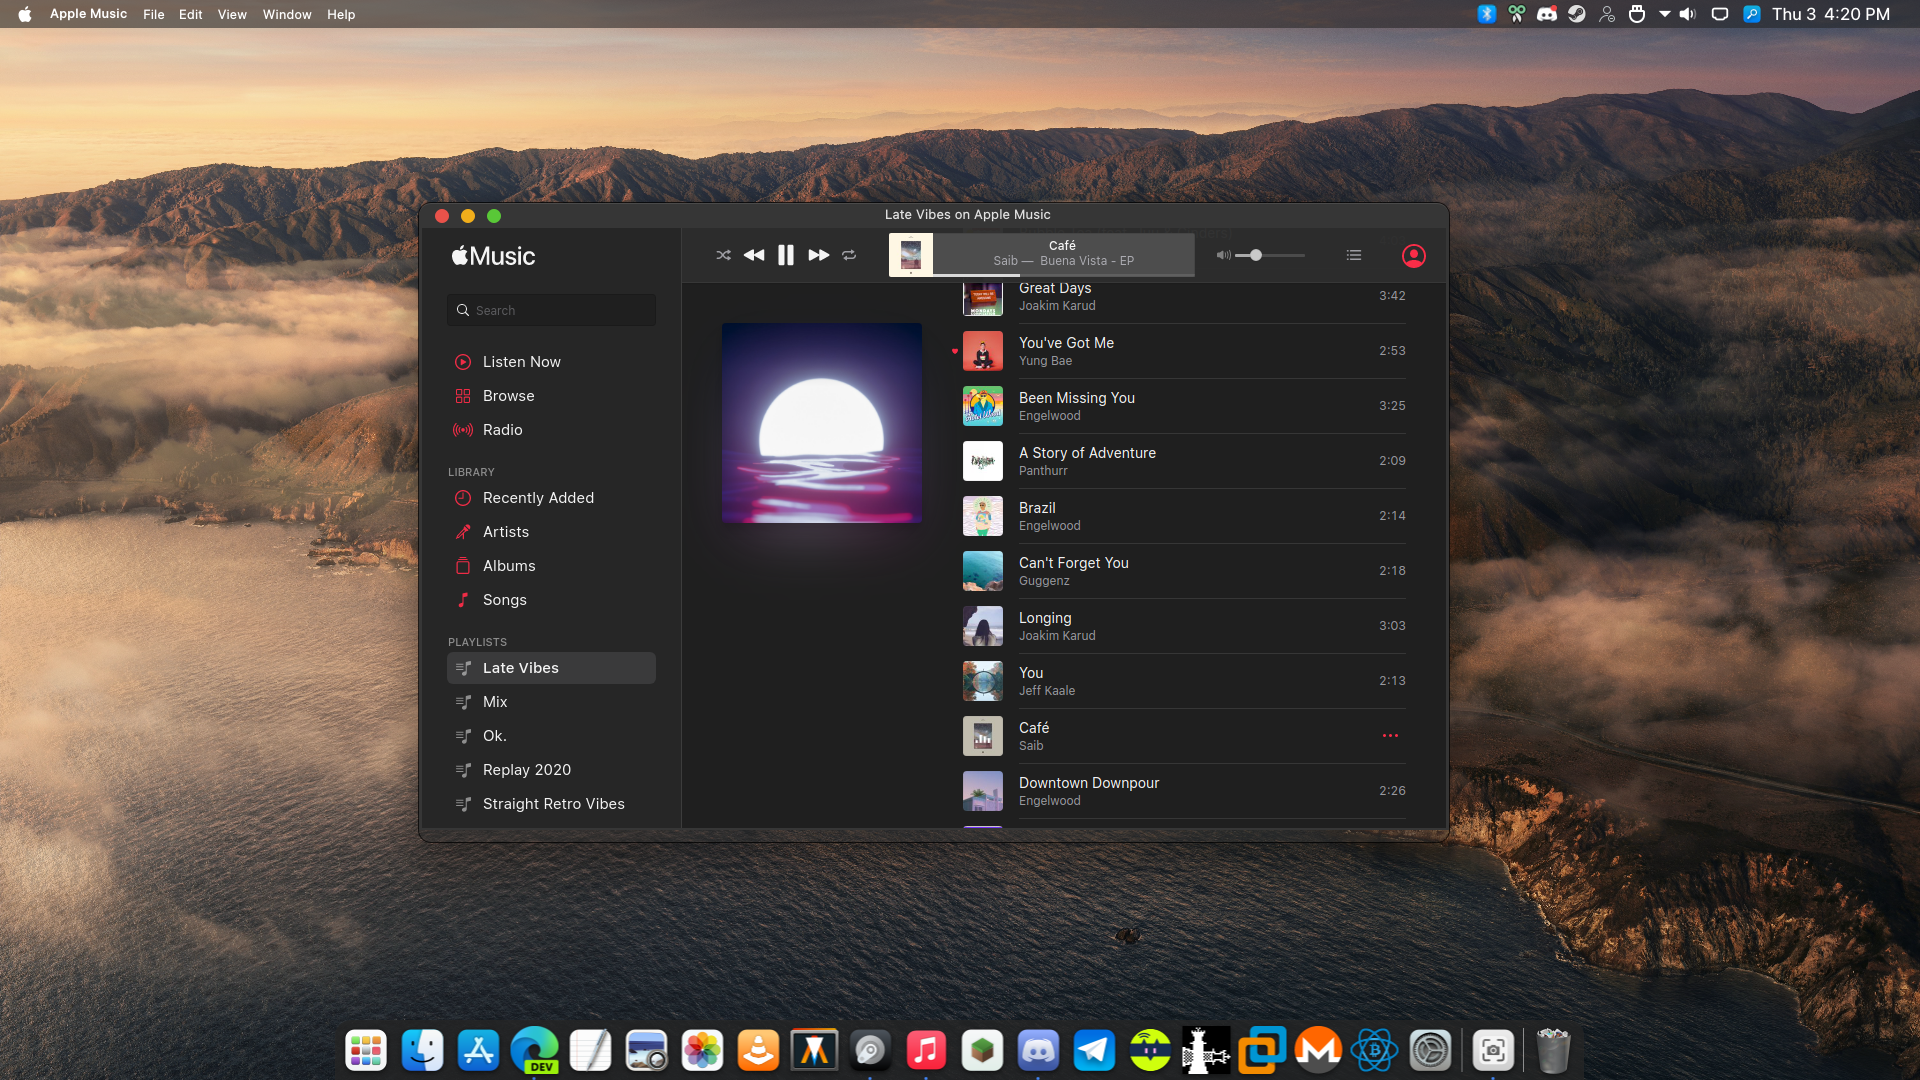
Task: Open the Trash in the Dock
Action: click(1553, 1050)
